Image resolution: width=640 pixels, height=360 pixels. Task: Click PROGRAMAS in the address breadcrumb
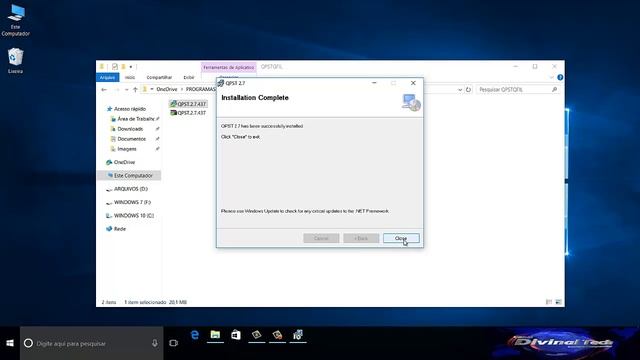[x=200, y=89]
